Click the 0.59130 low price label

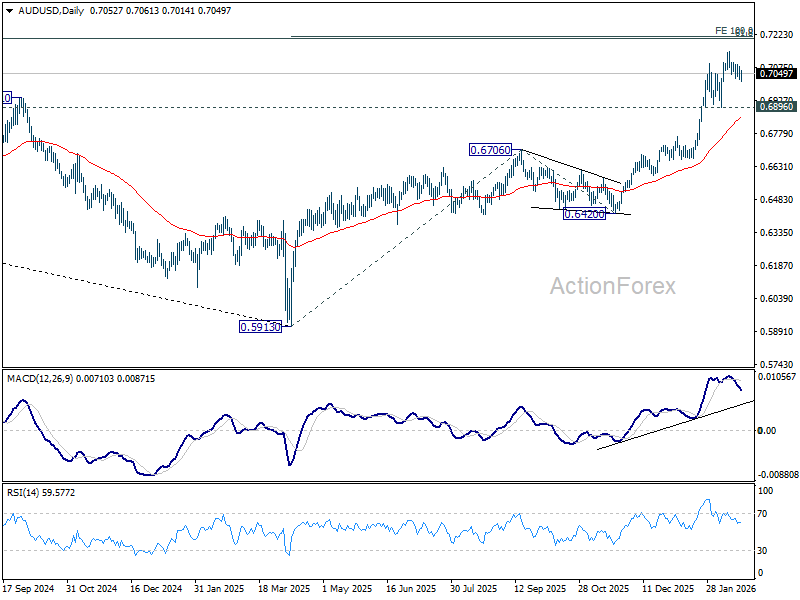tap(260, 327)
